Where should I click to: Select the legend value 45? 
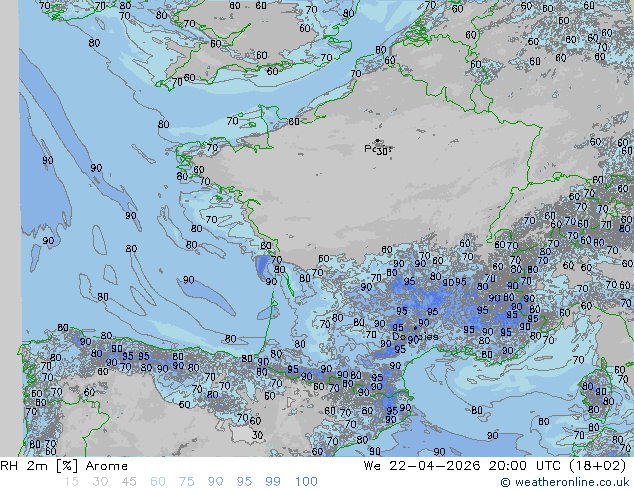click(x=129, y=482)
